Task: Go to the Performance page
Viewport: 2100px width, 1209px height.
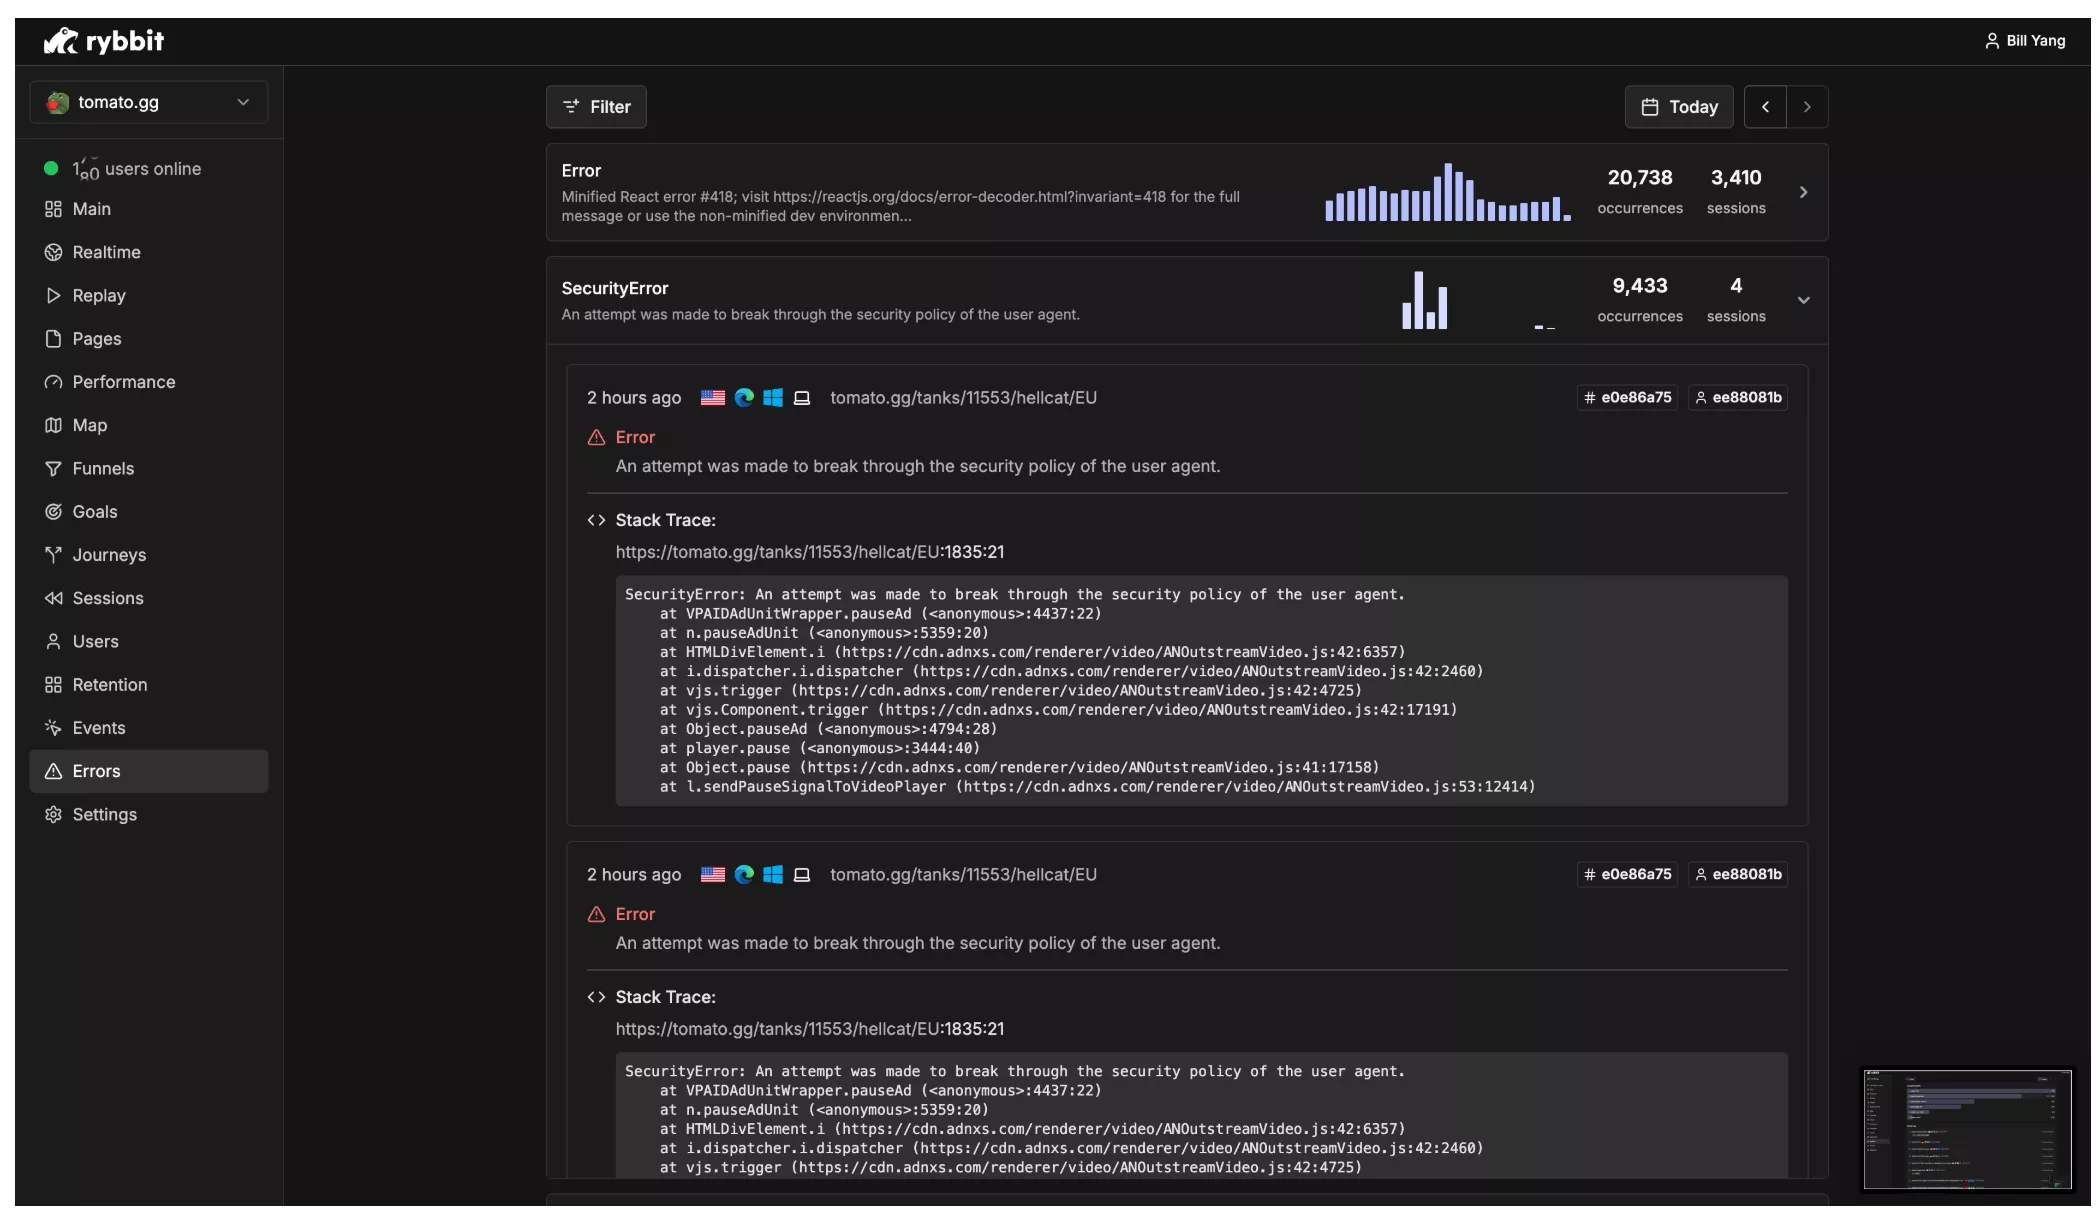Action: [x=123, y=382]
